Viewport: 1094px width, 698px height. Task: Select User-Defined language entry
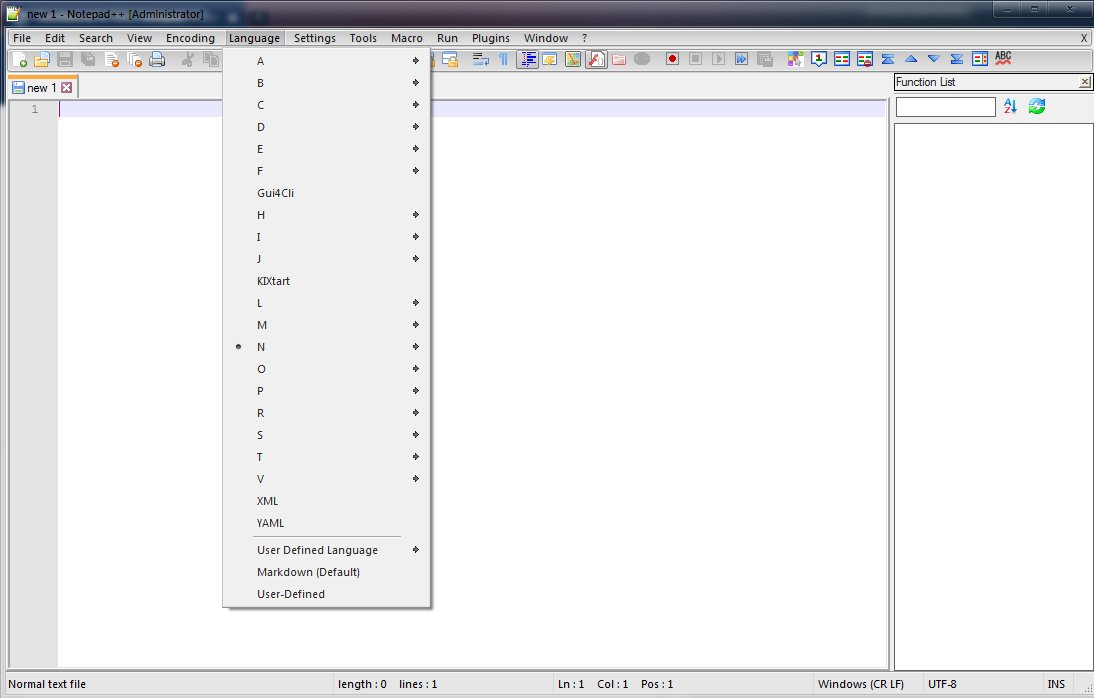[327, 594]
